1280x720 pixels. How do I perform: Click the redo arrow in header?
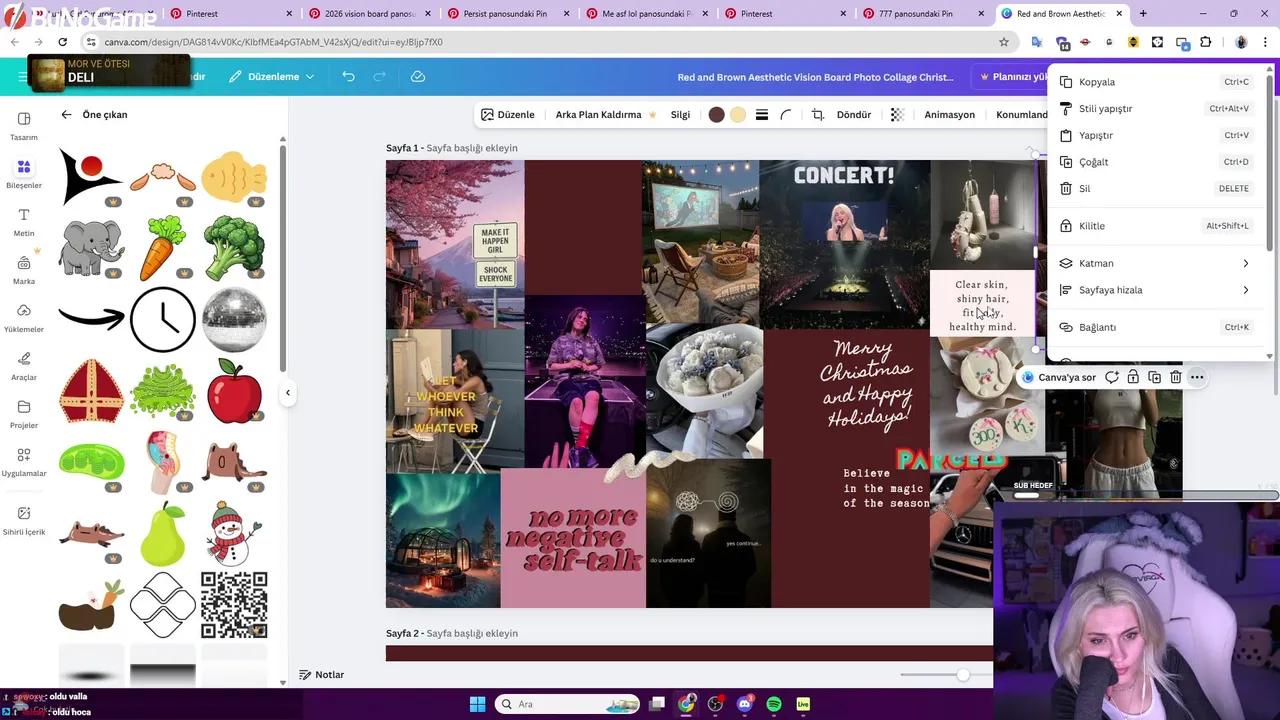pyautogui.click(x=380, y=76)
